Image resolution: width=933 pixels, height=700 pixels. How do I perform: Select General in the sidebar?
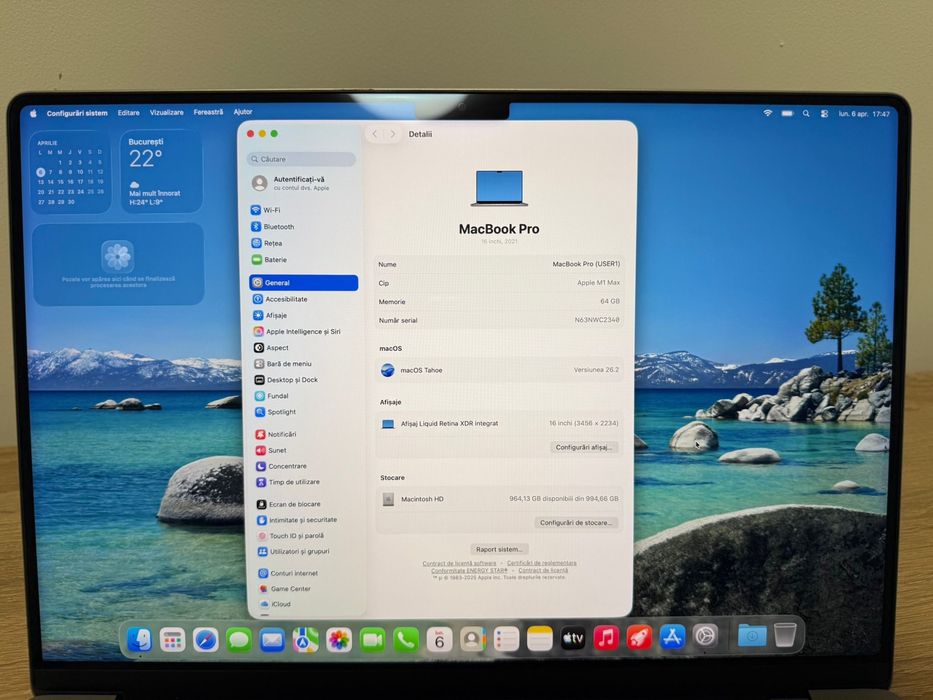point(303,283)
